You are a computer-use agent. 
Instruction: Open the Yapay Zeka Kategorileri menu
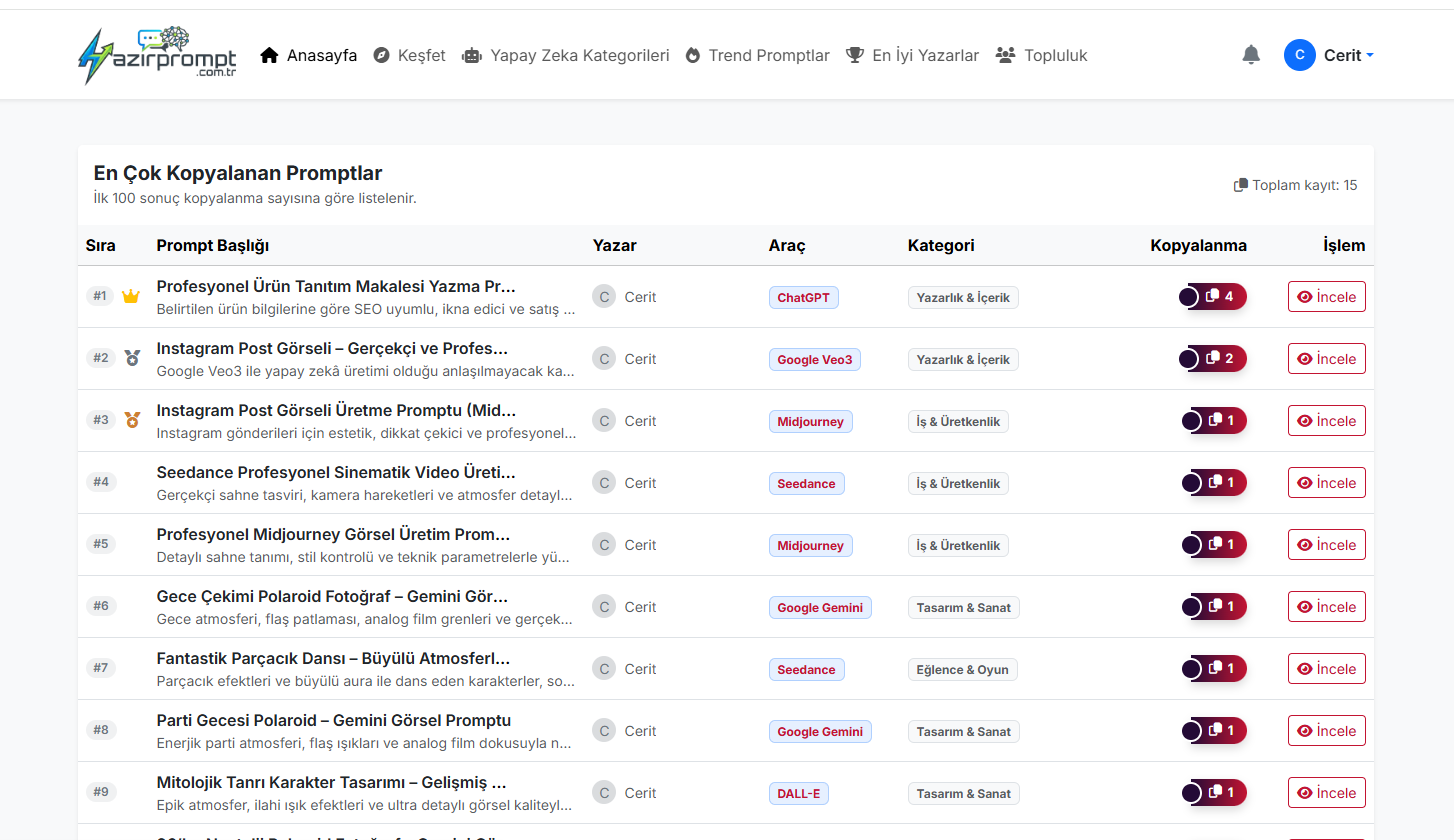pos(565,55)
